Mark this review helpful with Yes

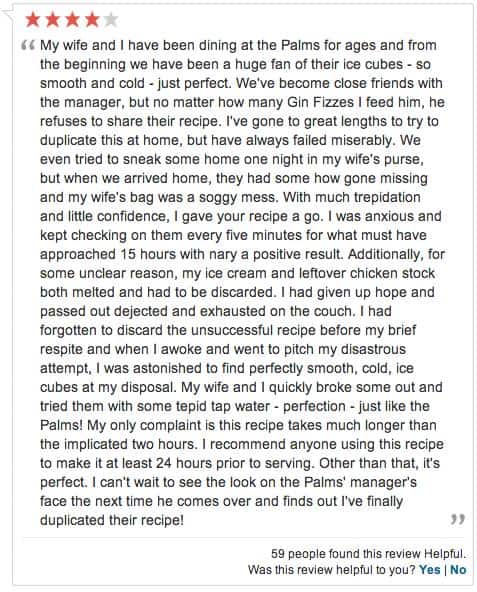pyautogui.click(x=430, y=569)
